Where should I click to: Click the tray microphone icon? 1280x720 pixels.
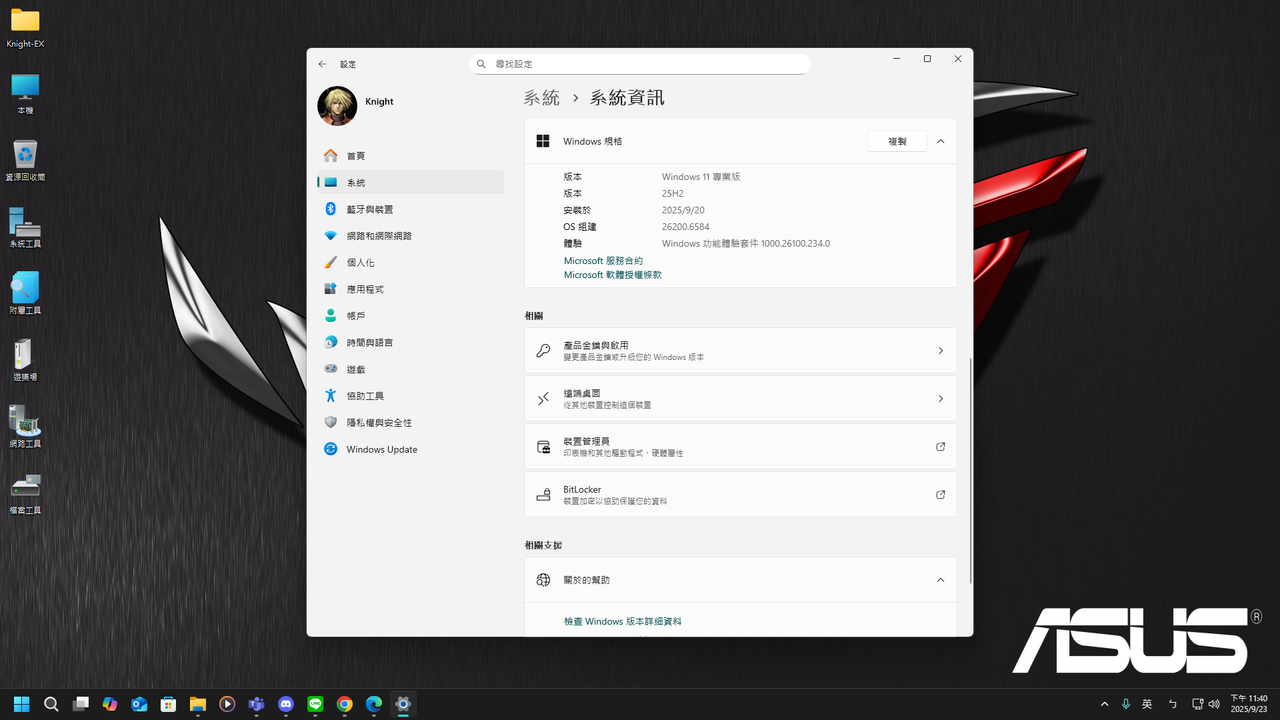pos(1126,704)
